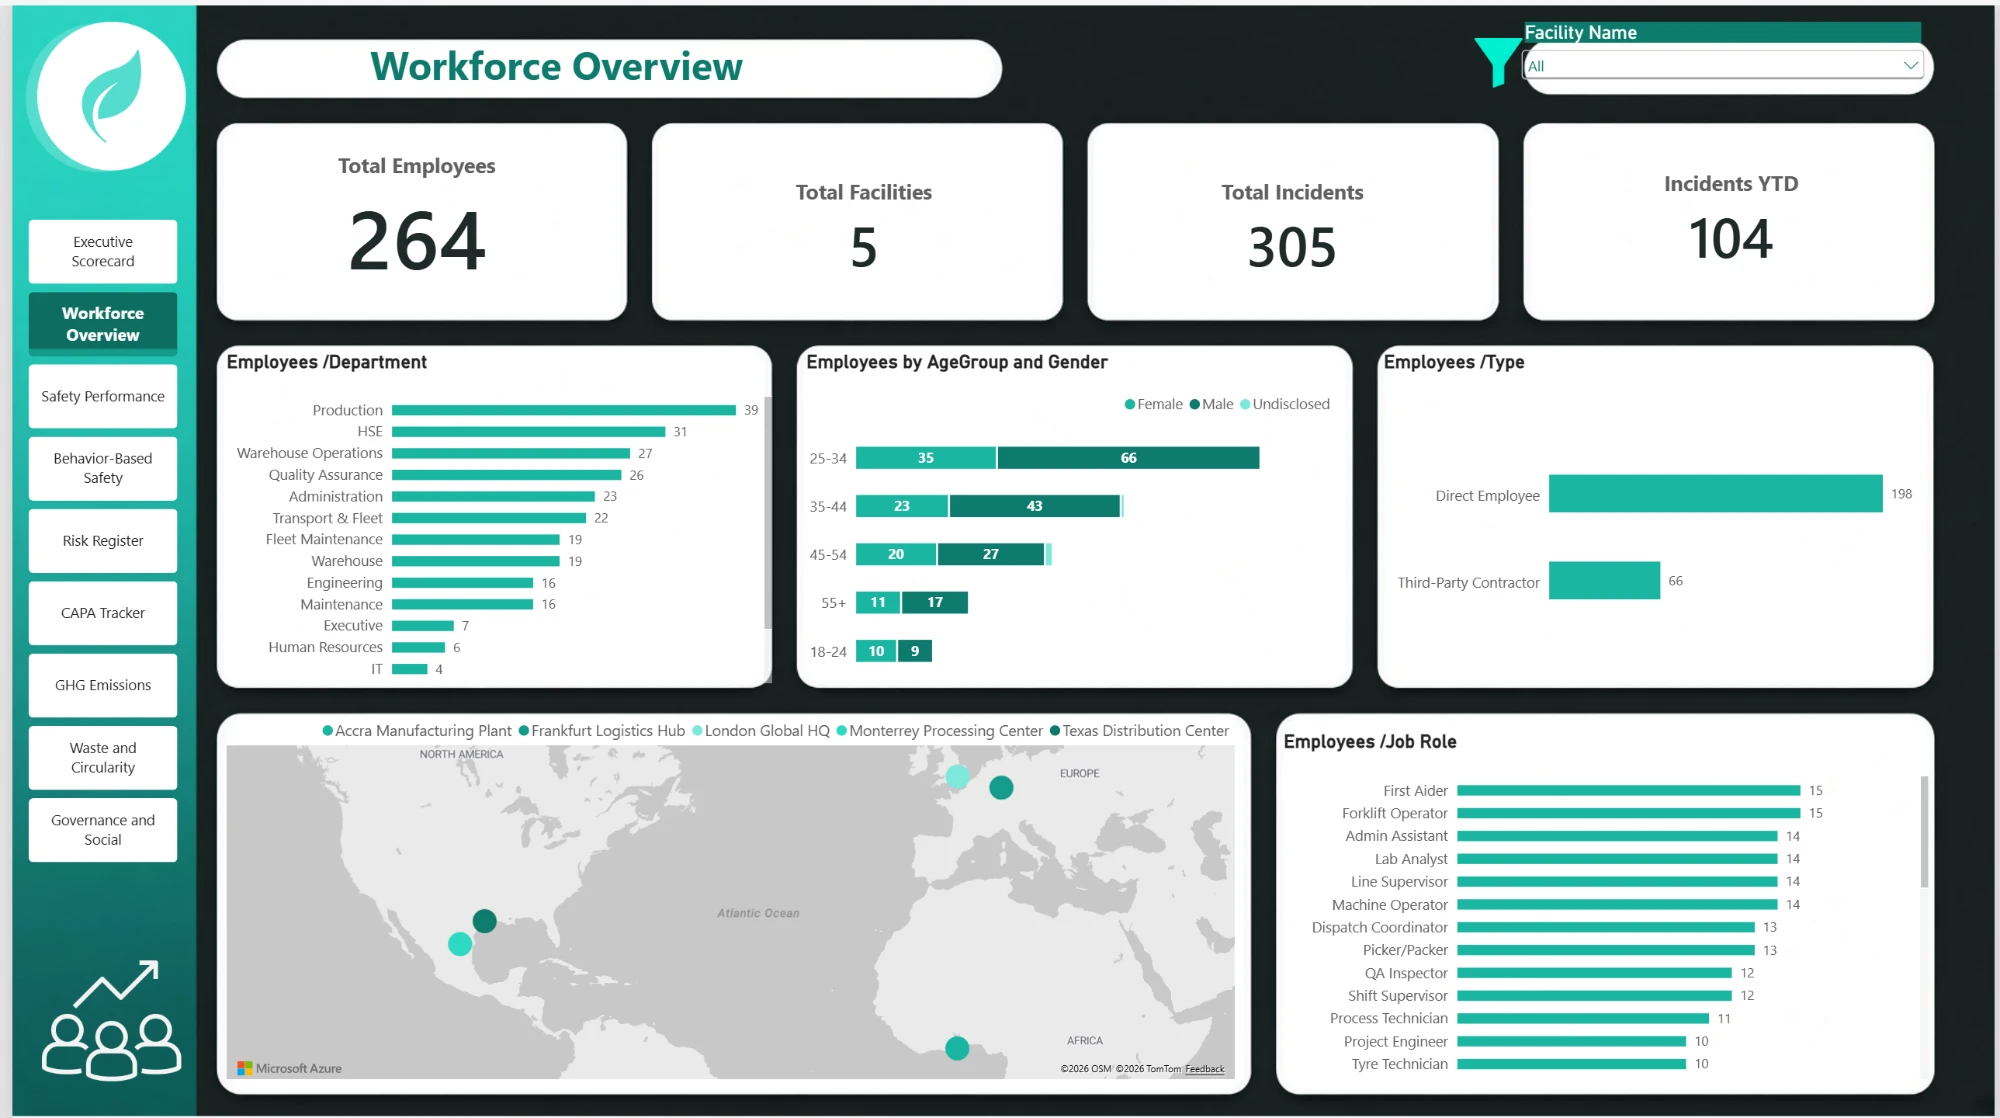Click the Employees/Job Role chart scrollbar

[x=1924, y=832]
